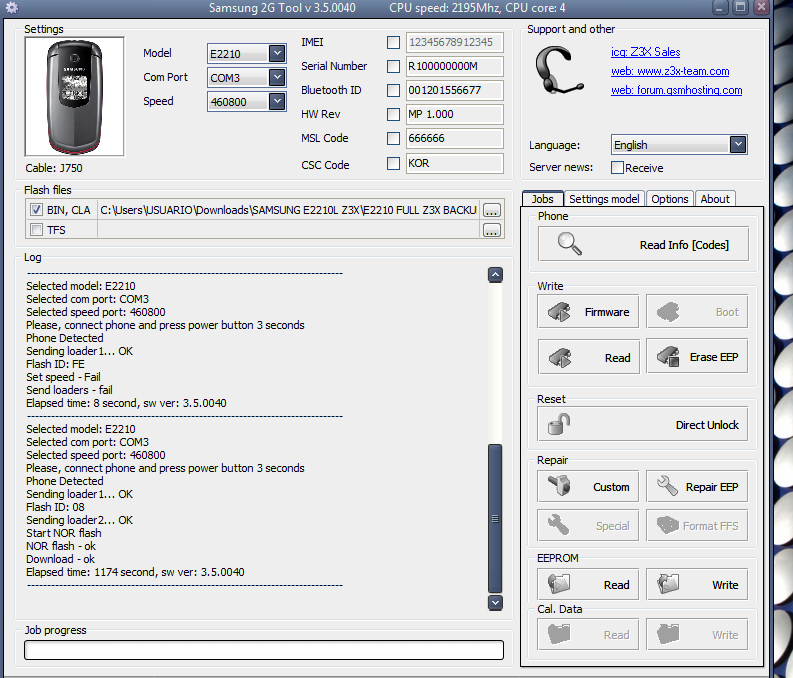793x678 pixels.
Task: Open the Speed dropdown arrow
Action: click(x=277, y=101)
